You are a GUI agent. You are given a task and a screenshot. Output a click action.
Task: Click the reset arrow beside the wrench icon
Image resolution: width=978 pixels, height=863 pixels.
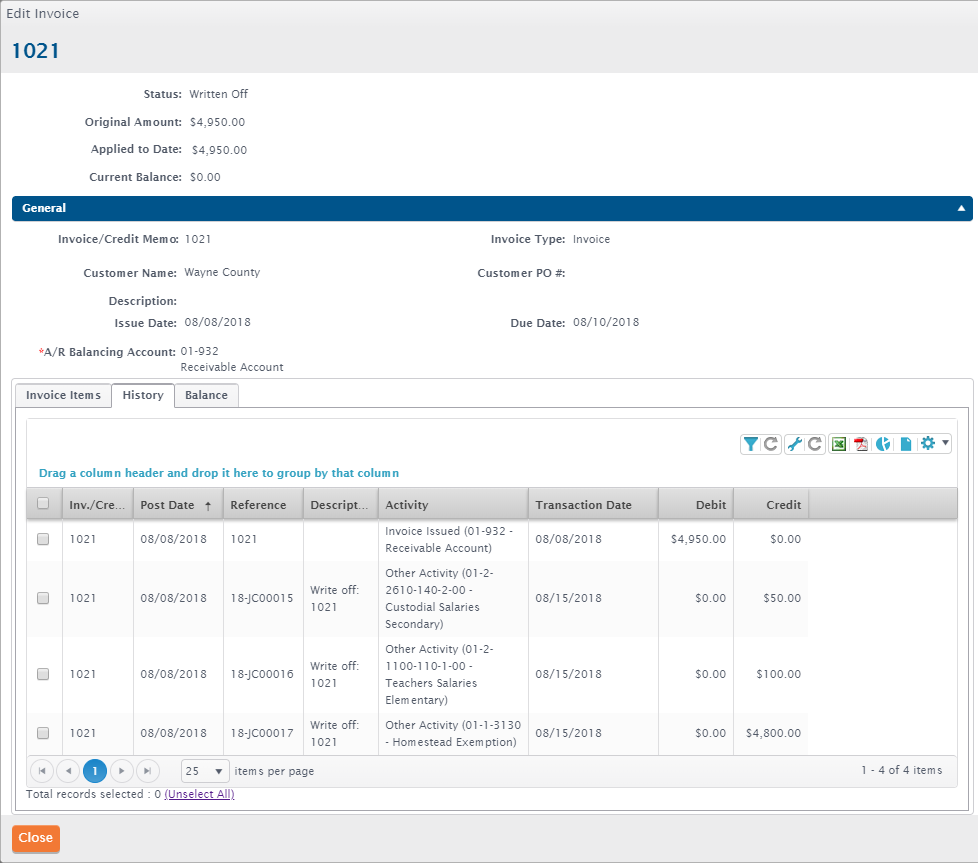(815, 444)
